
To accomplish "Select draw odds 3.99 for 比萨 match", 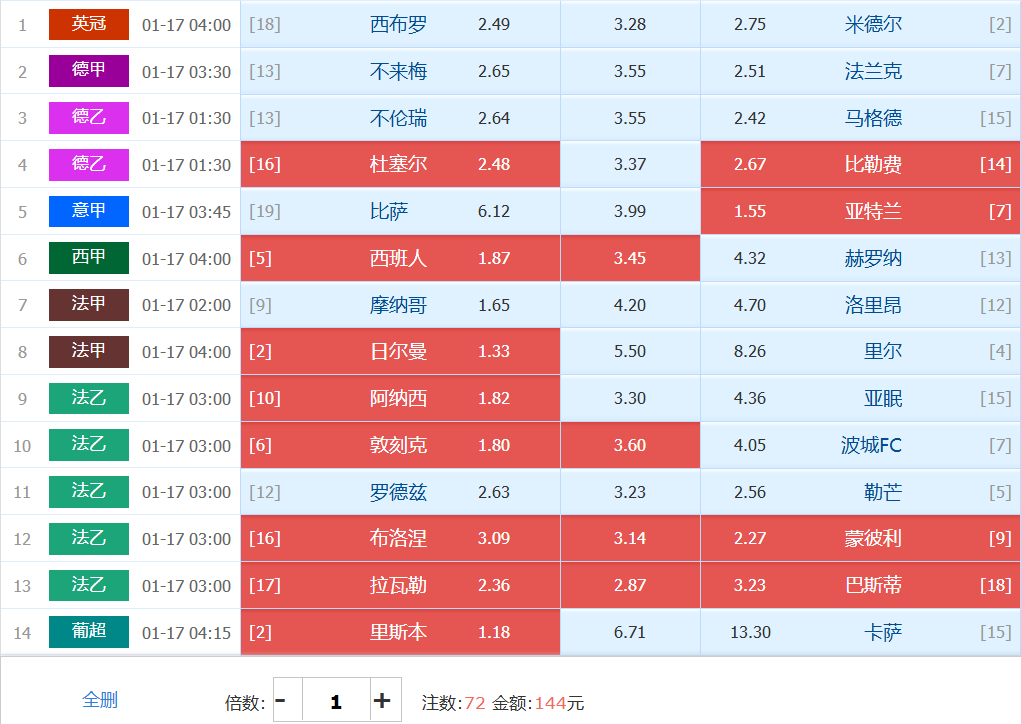I will 630,211.
